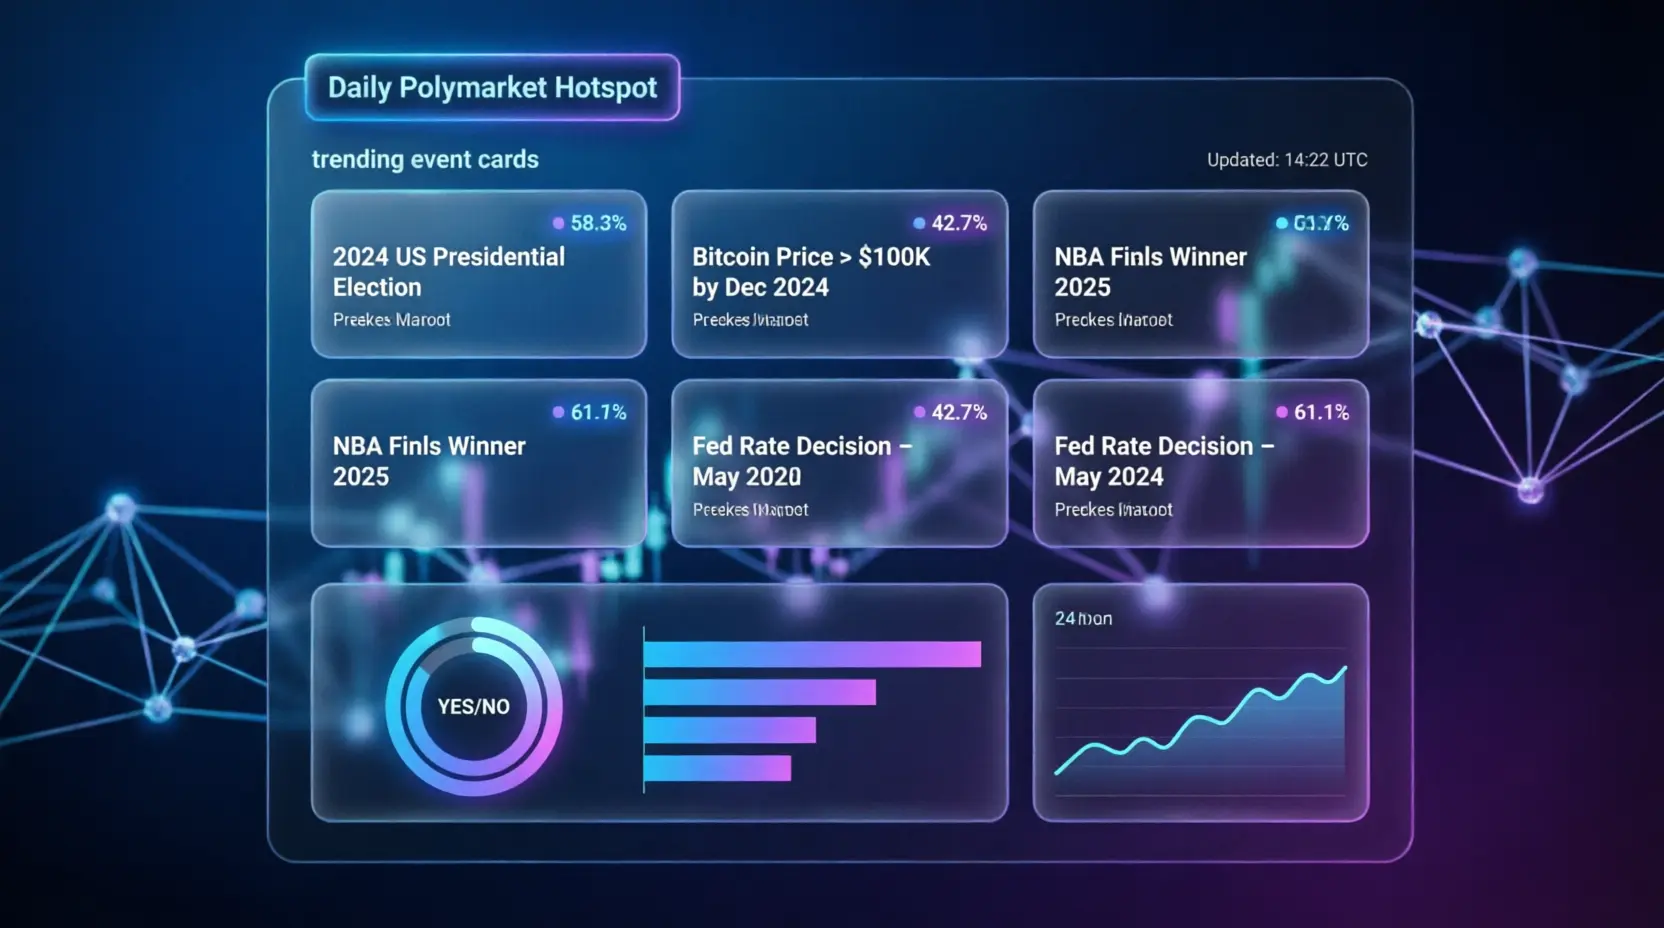Open the Fed Rate Decision – May 2020 card
Screen dimensions: 1664x928
pyautogui.click(x=840, y=463)
